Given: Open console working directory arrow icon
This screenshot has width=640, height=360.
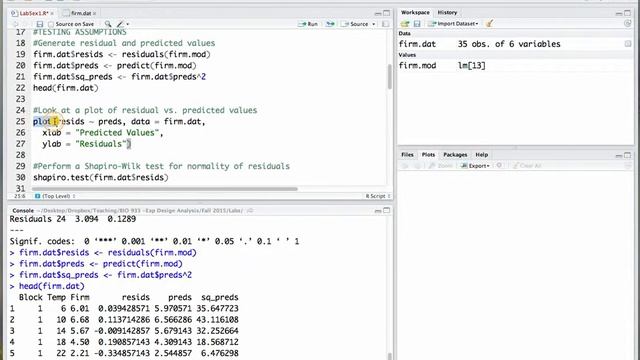Looking at the screenshot, I should pos(250,211).
